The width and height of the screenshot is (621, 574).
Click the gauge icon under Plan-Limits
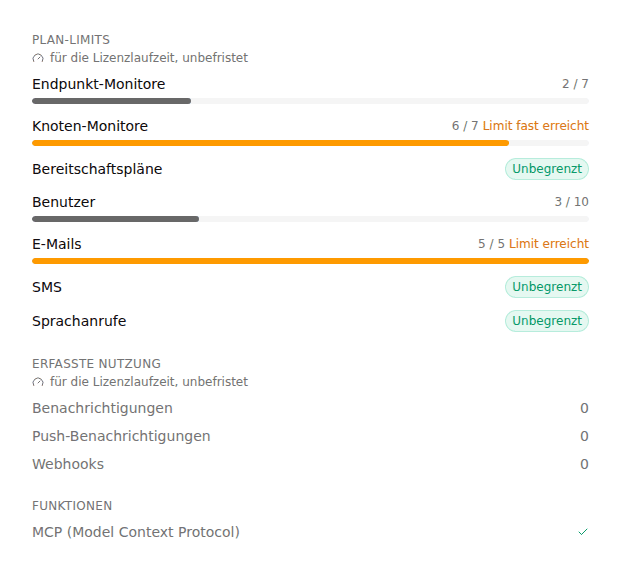click(x=38, y=58)
